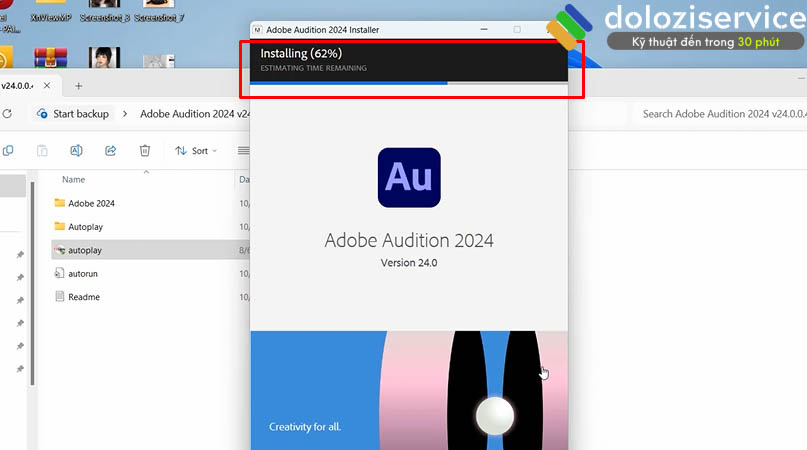Click the WinRAR books desktop icon
The image size is (807, 450).
tap(50, 58)
